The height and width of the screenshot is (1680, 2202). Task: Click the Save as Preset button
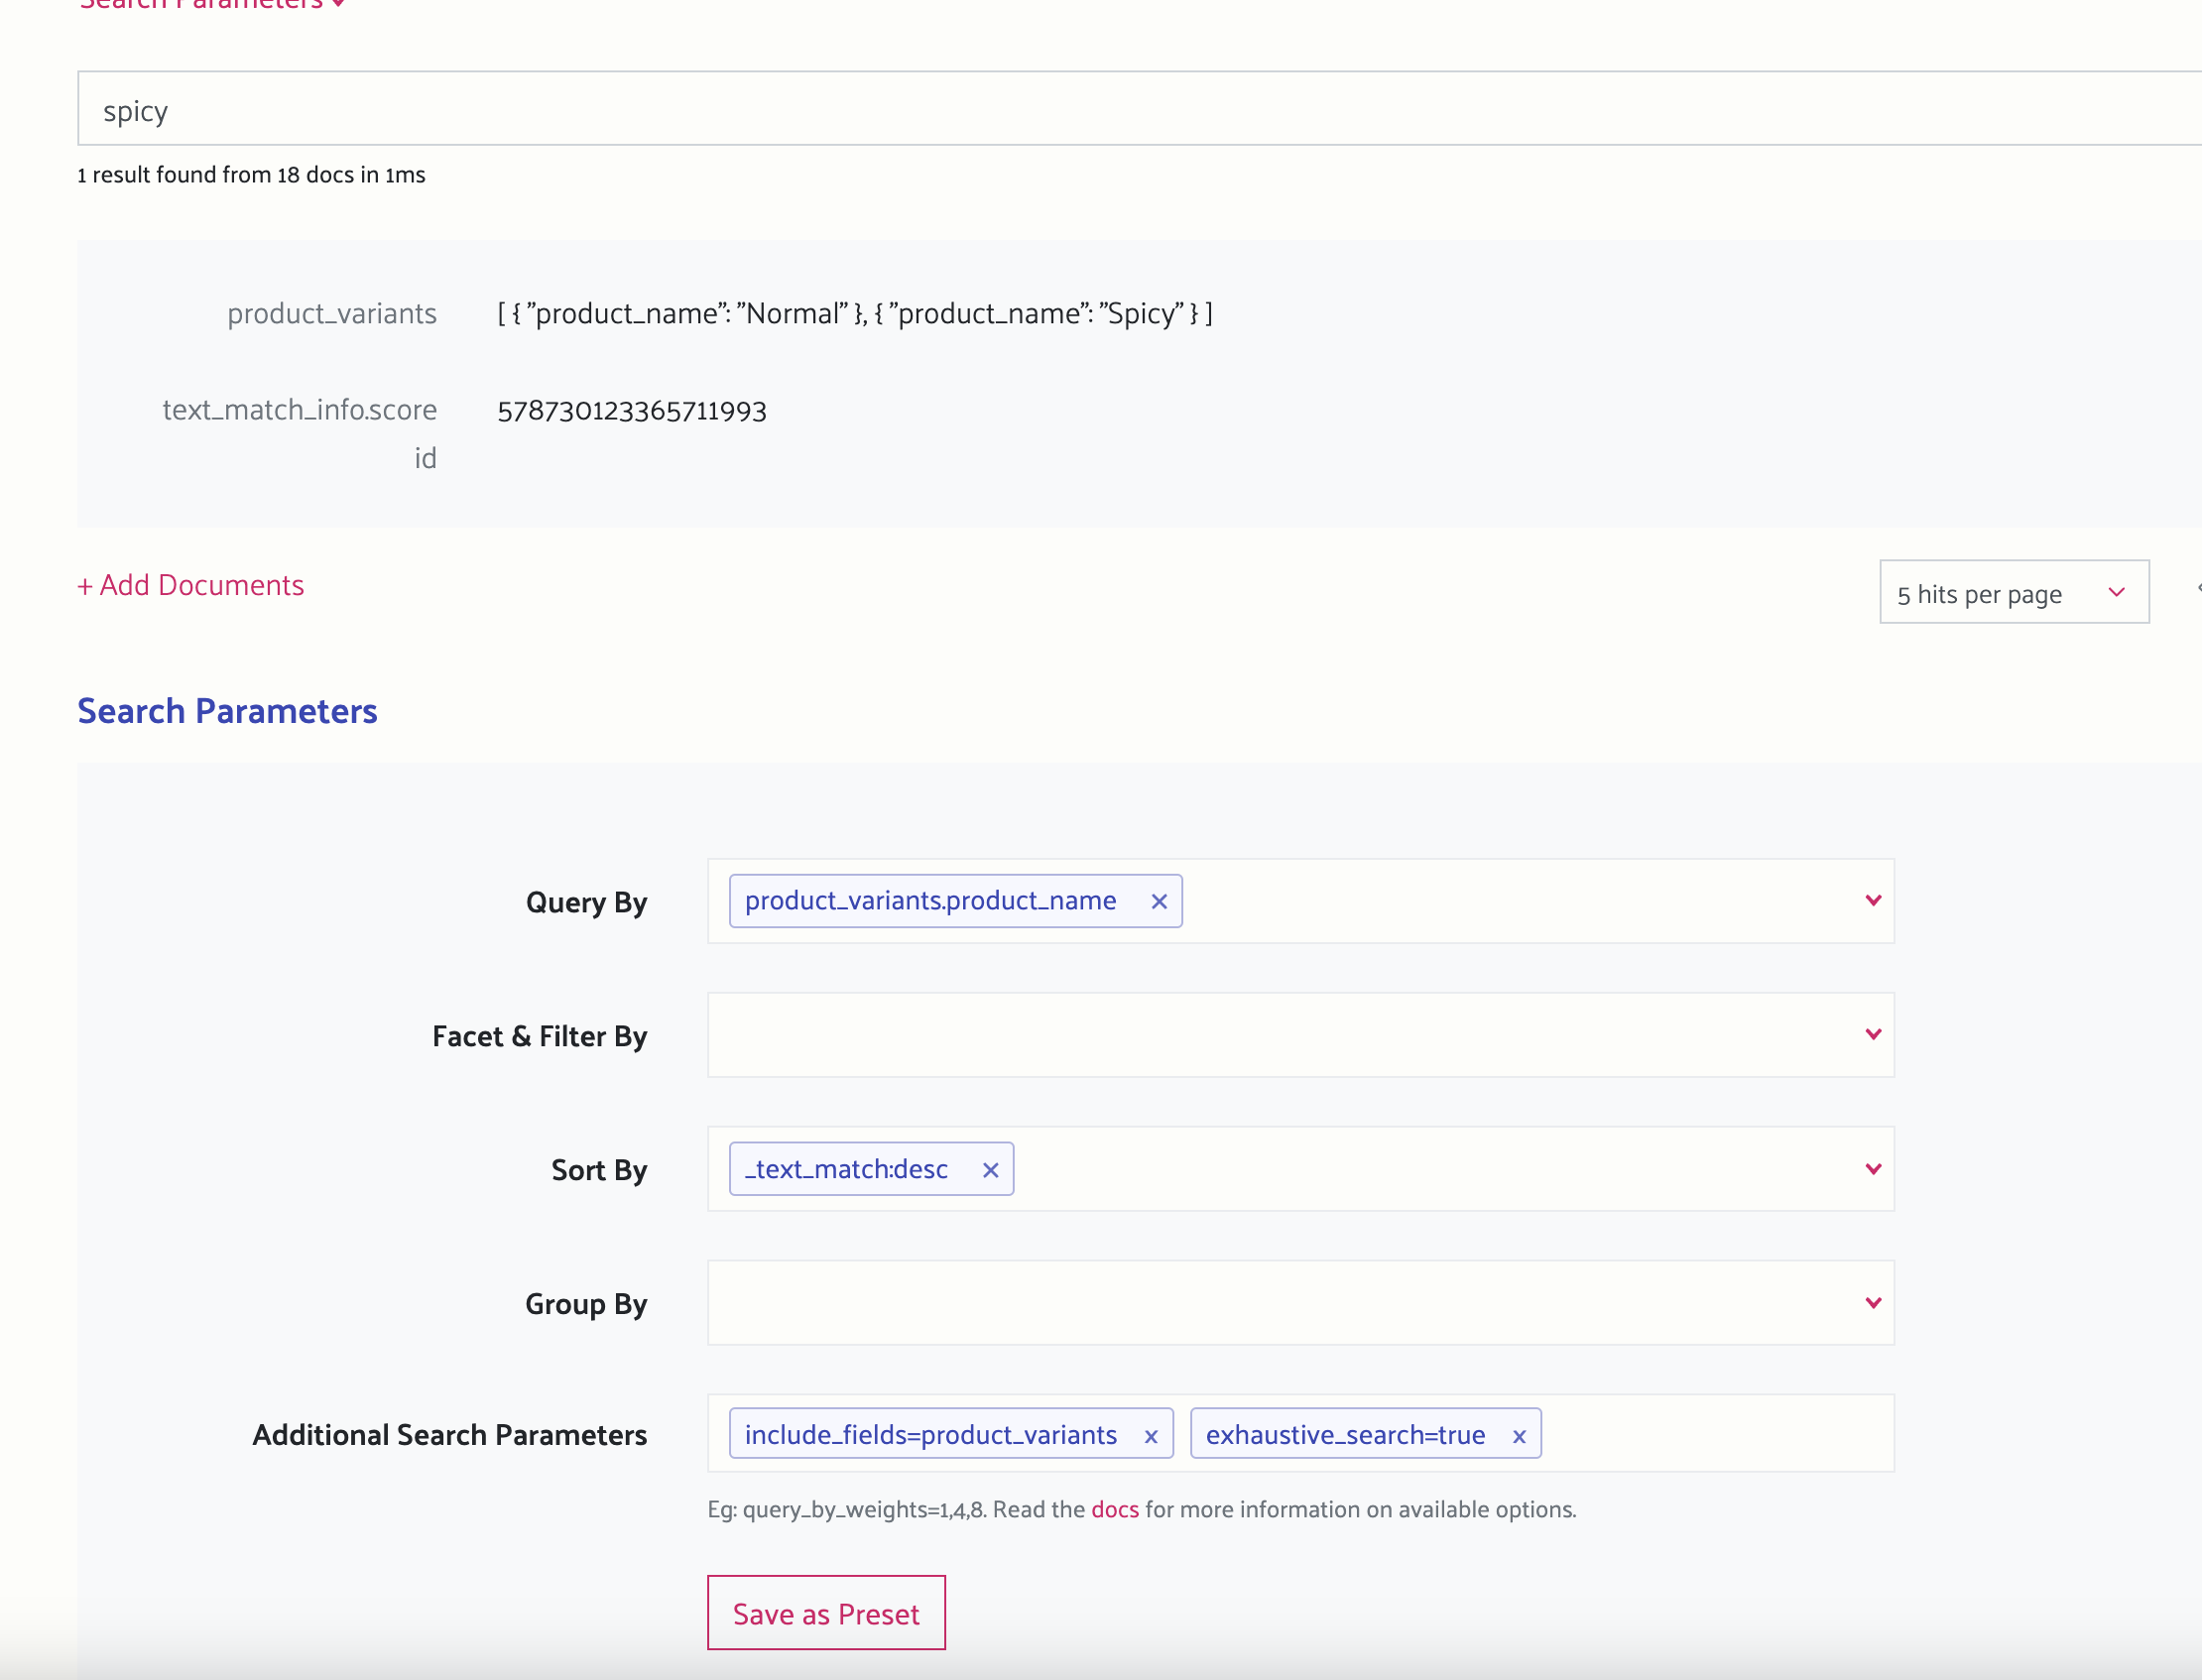click(x=826, y=1613)
